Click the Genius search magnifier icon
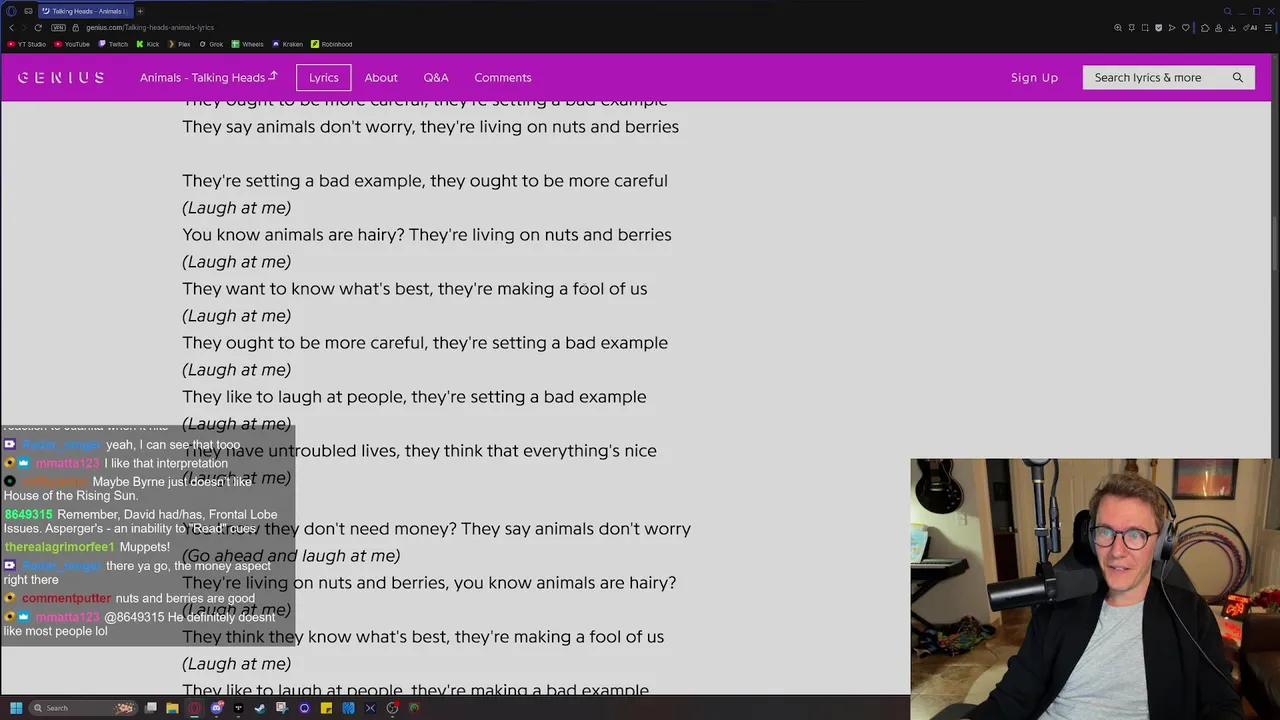 tap(1238, 77)
